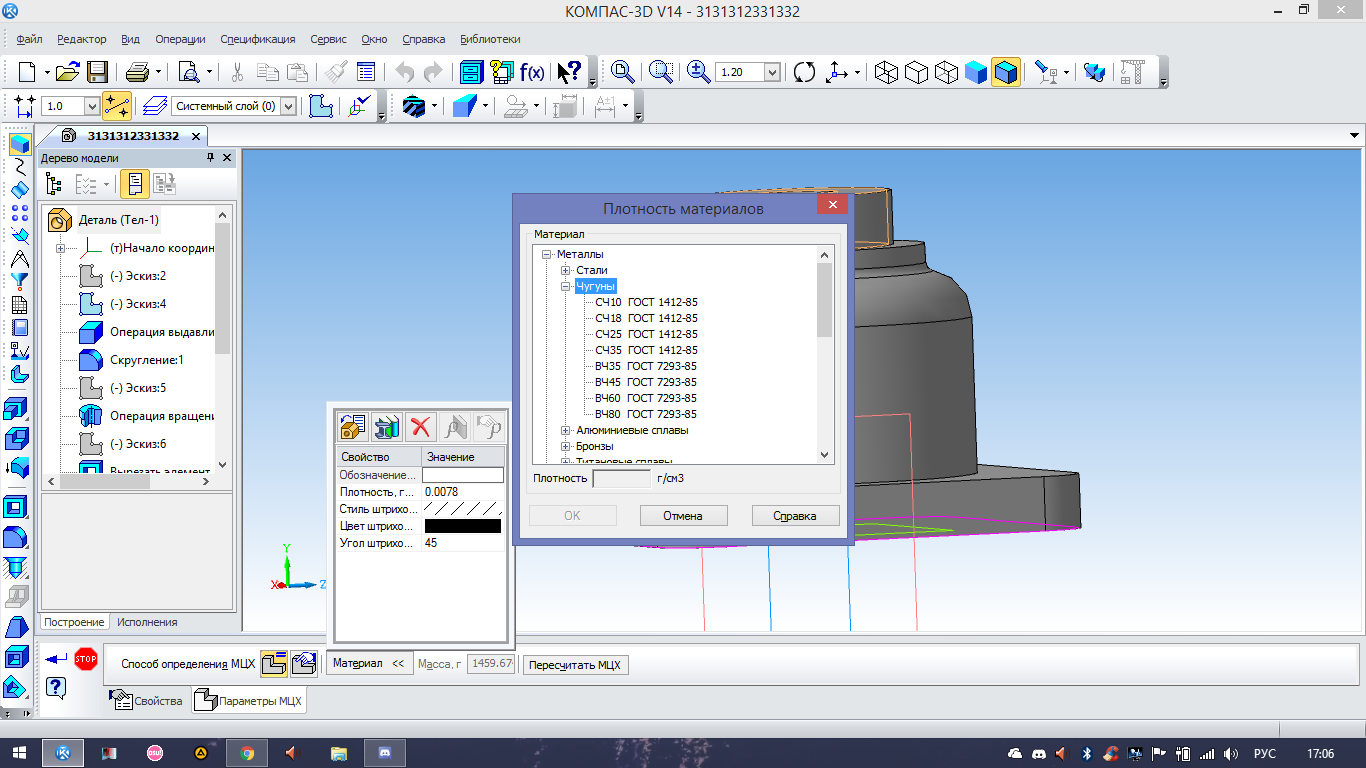Open a file with the folder icon
The width and height of the screenshot is (1366, 768).
[x=67, y=72]
